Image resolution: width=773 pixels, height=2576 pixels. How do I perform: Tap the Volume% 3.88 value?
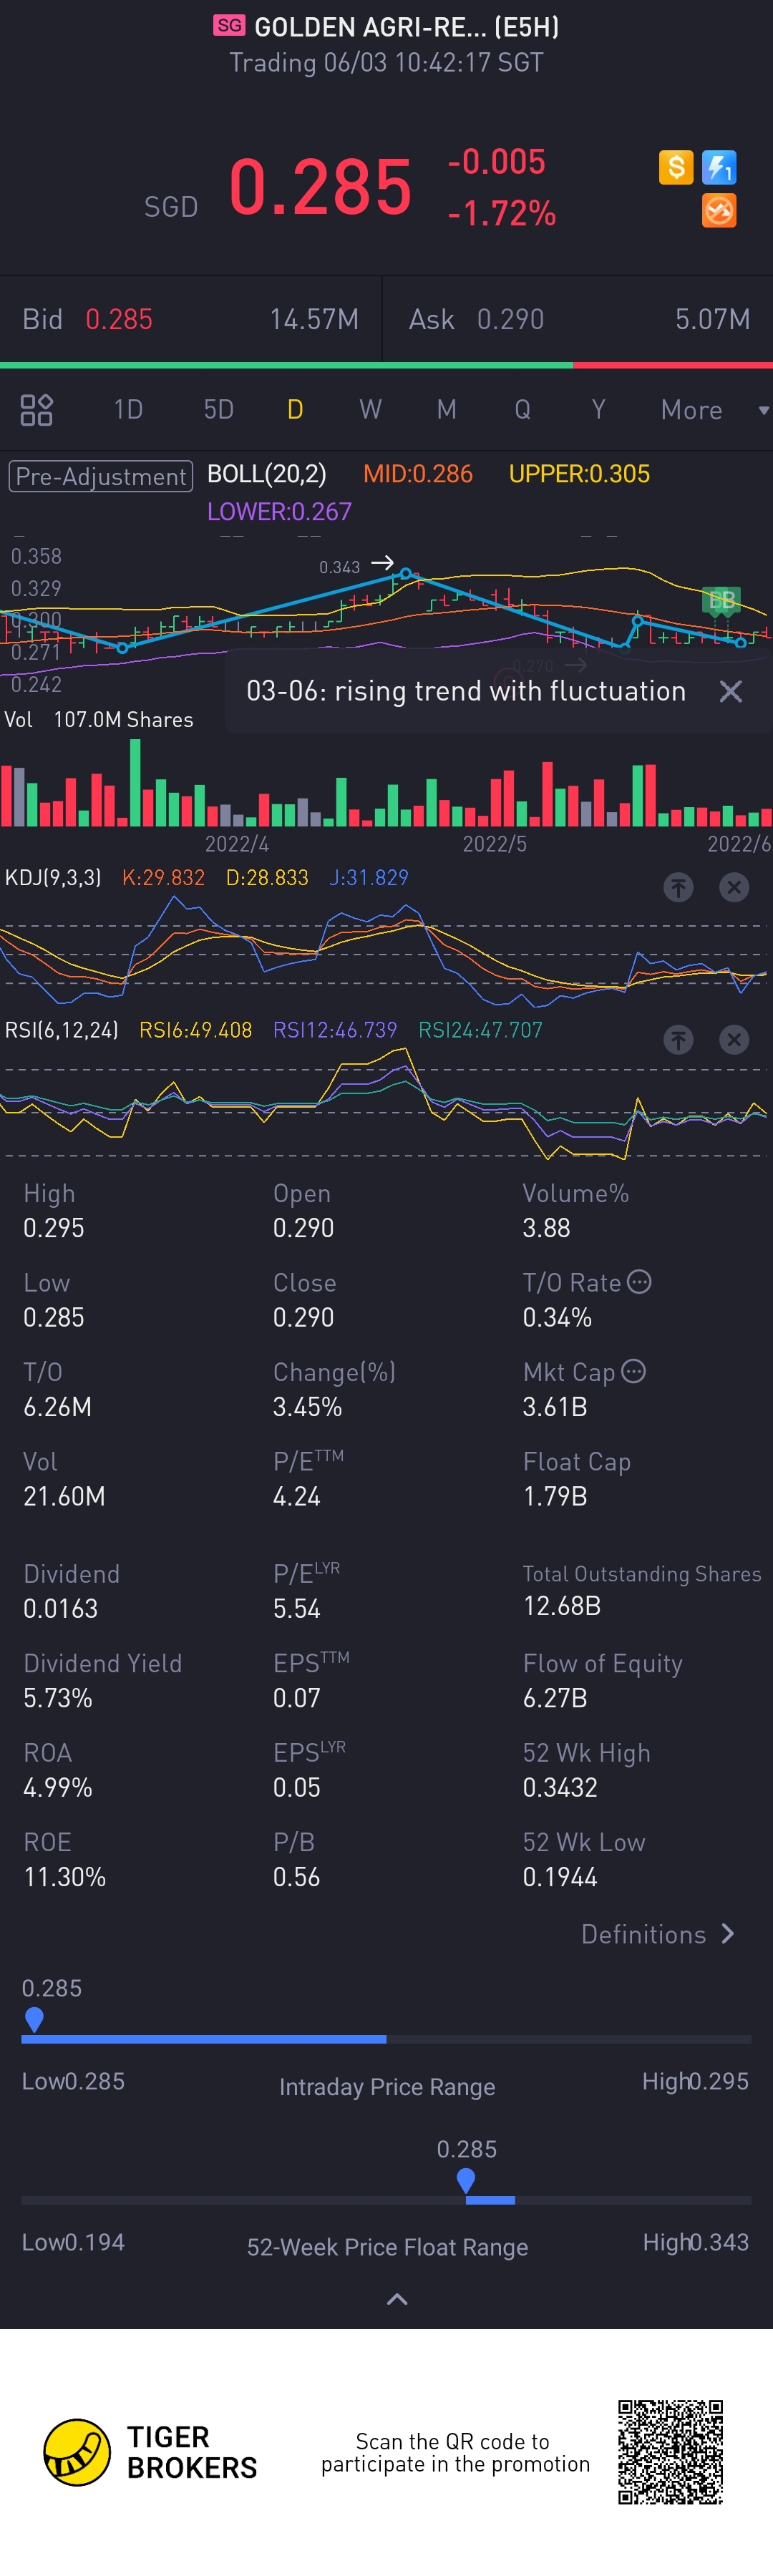pyautogui.click(x=547, y=1228)
